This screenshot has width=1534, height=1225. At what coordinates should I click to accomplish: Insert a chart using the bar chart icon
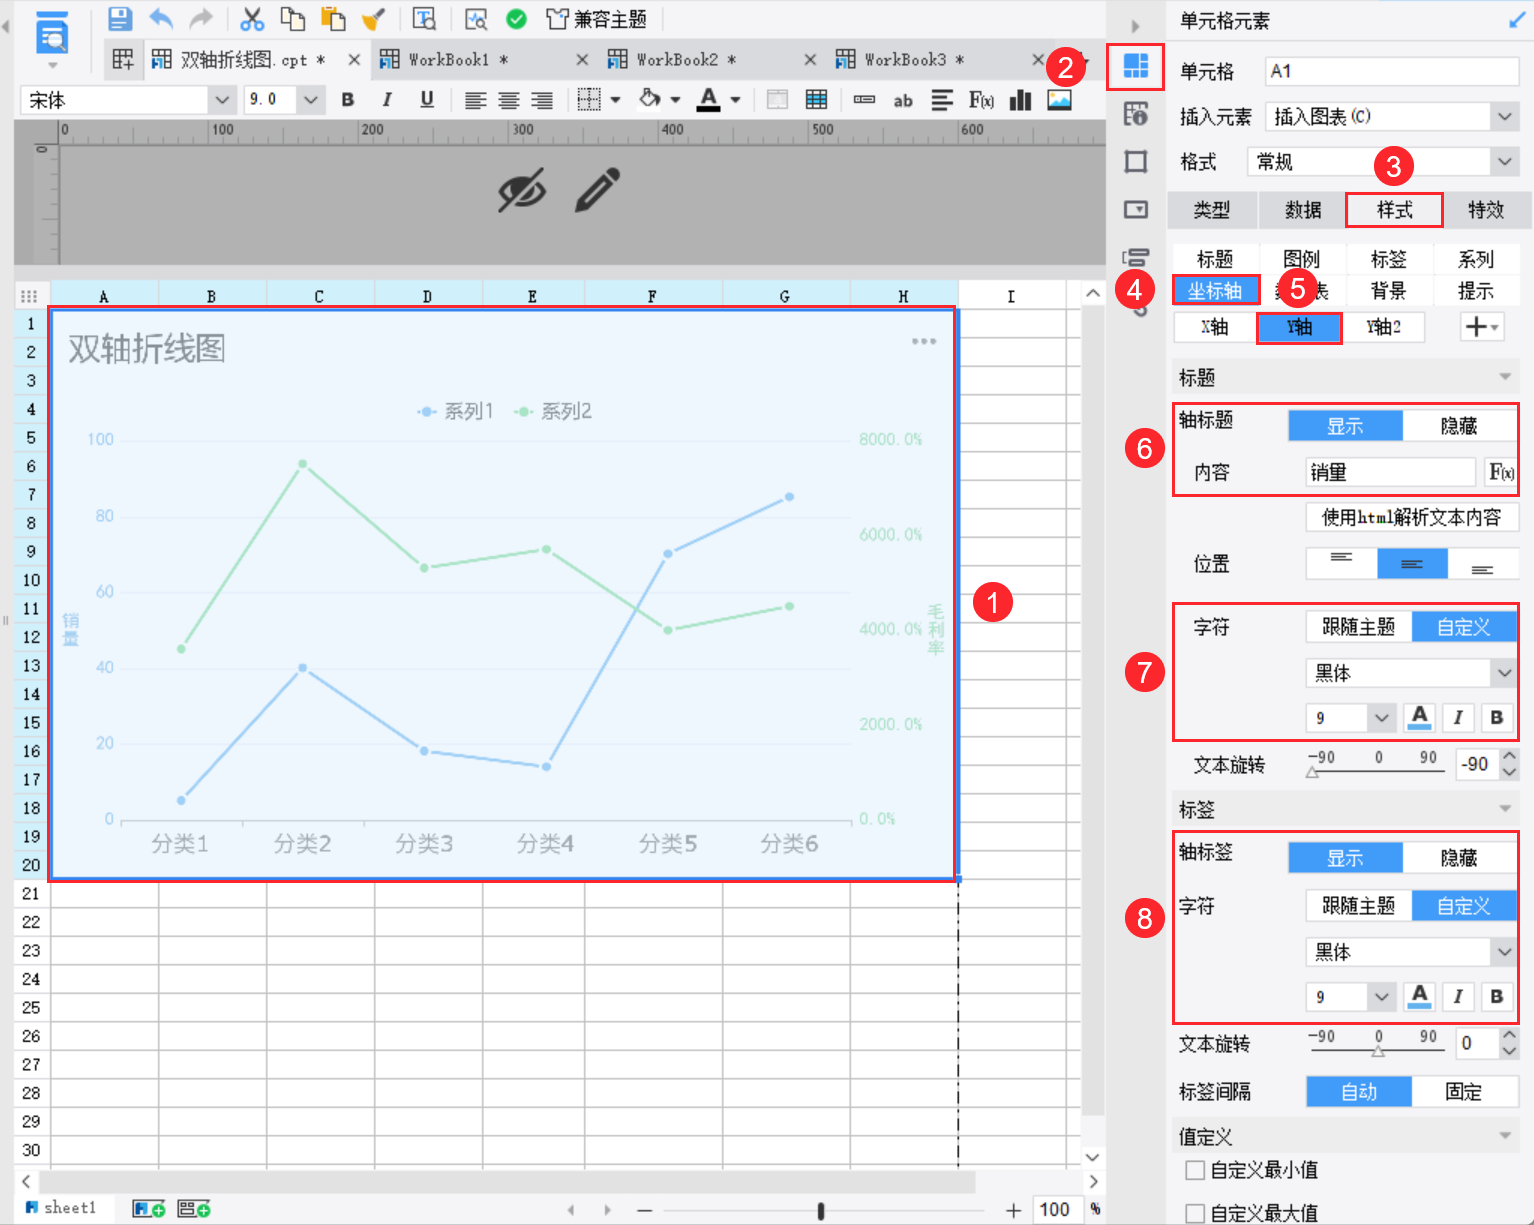tap(1021, 100)
